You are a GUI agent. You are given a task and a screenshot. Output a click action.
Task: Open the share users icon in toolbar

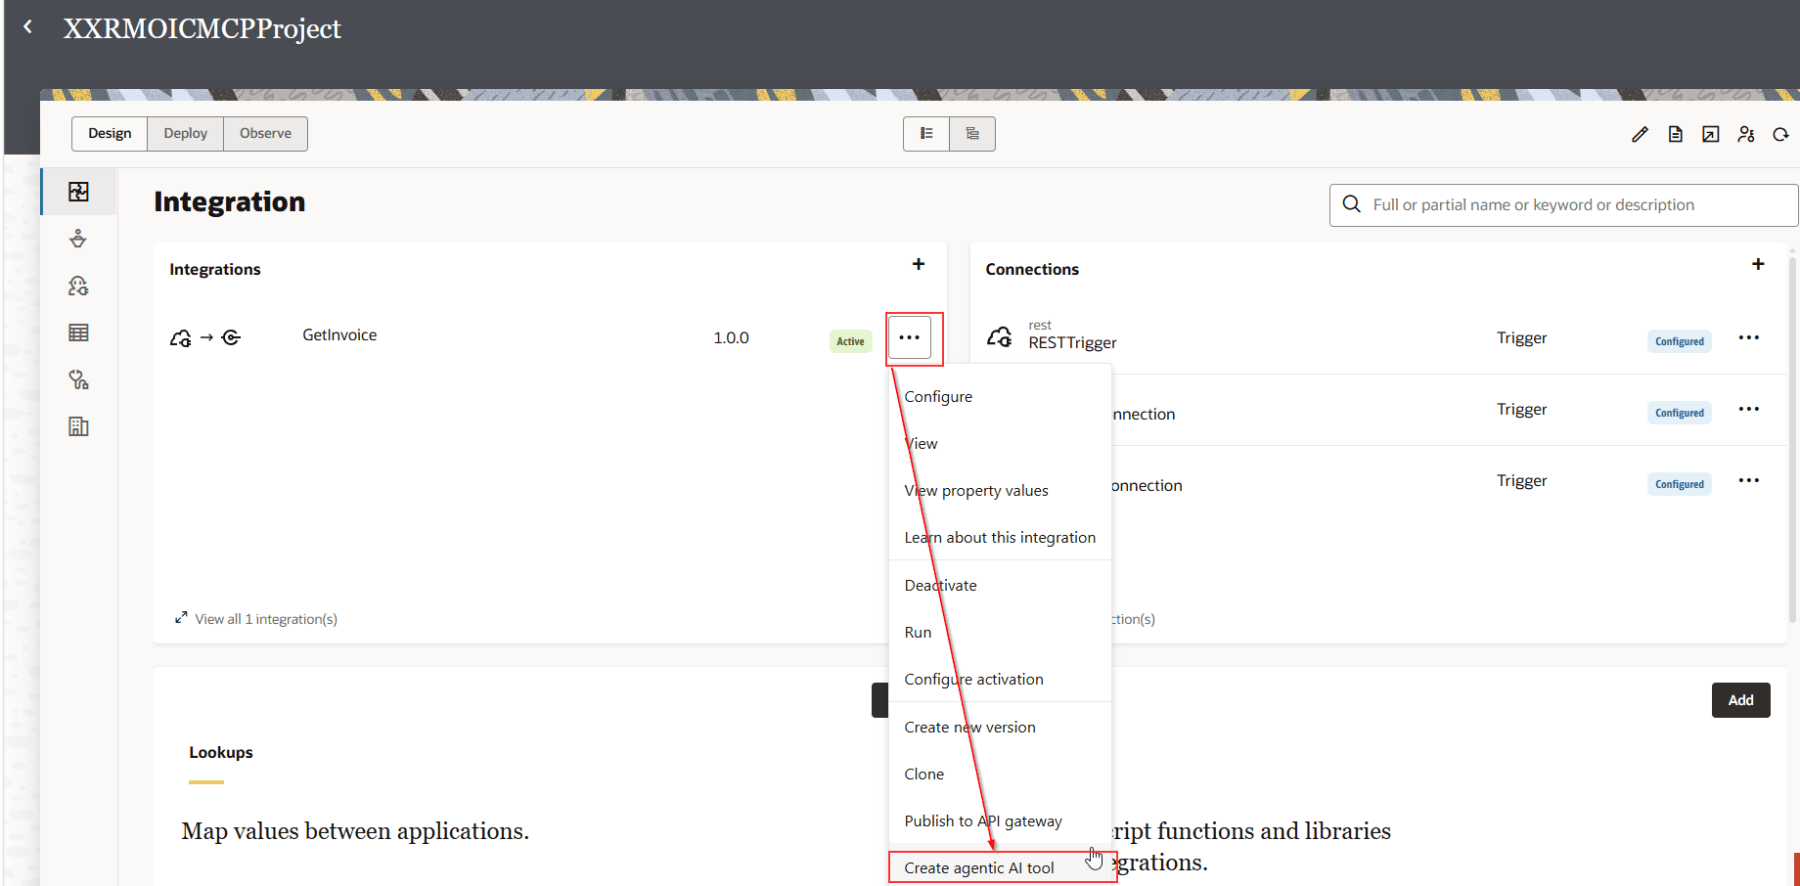1746,134
